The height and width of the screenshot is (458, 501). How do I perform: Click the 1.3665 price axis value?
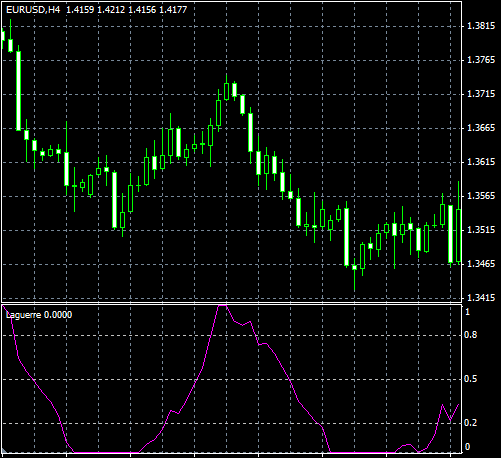[x=481, y=128]
